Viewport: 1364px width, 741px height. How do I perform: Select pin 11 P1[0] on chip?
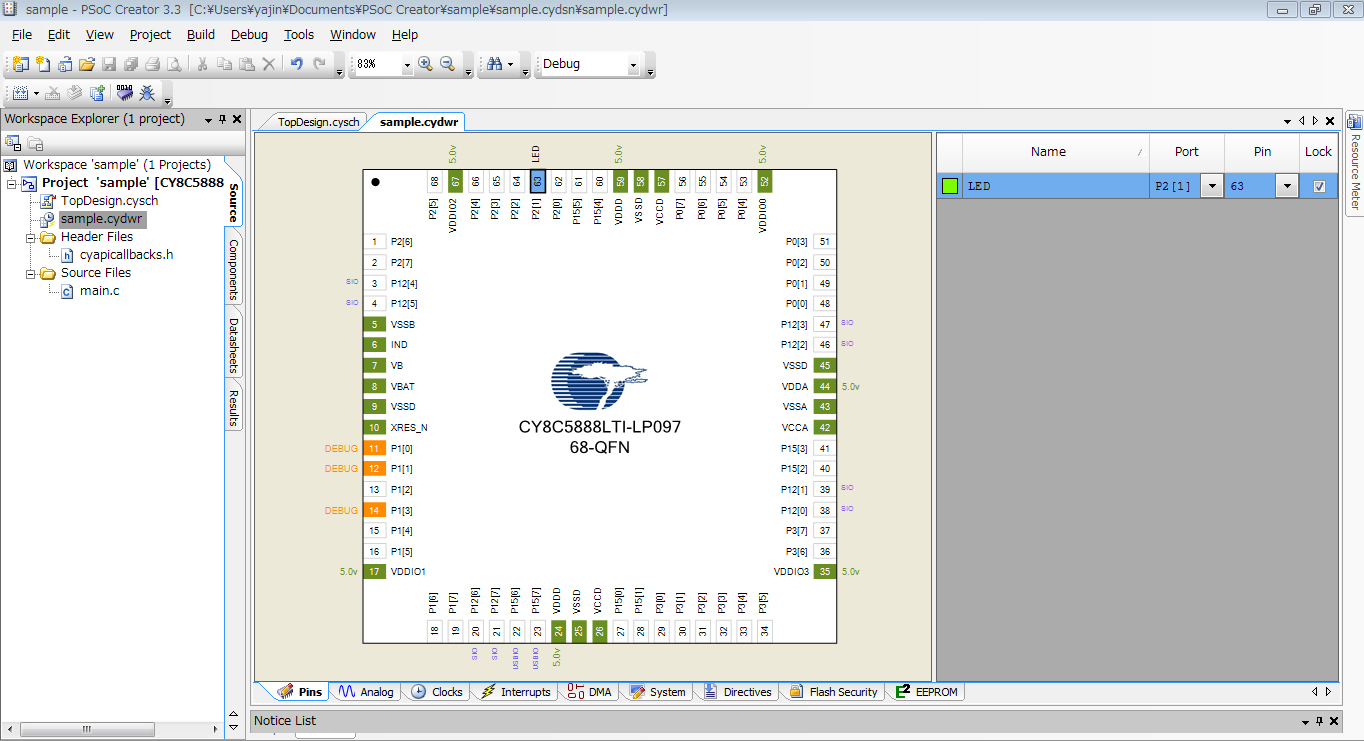point(374,448)
